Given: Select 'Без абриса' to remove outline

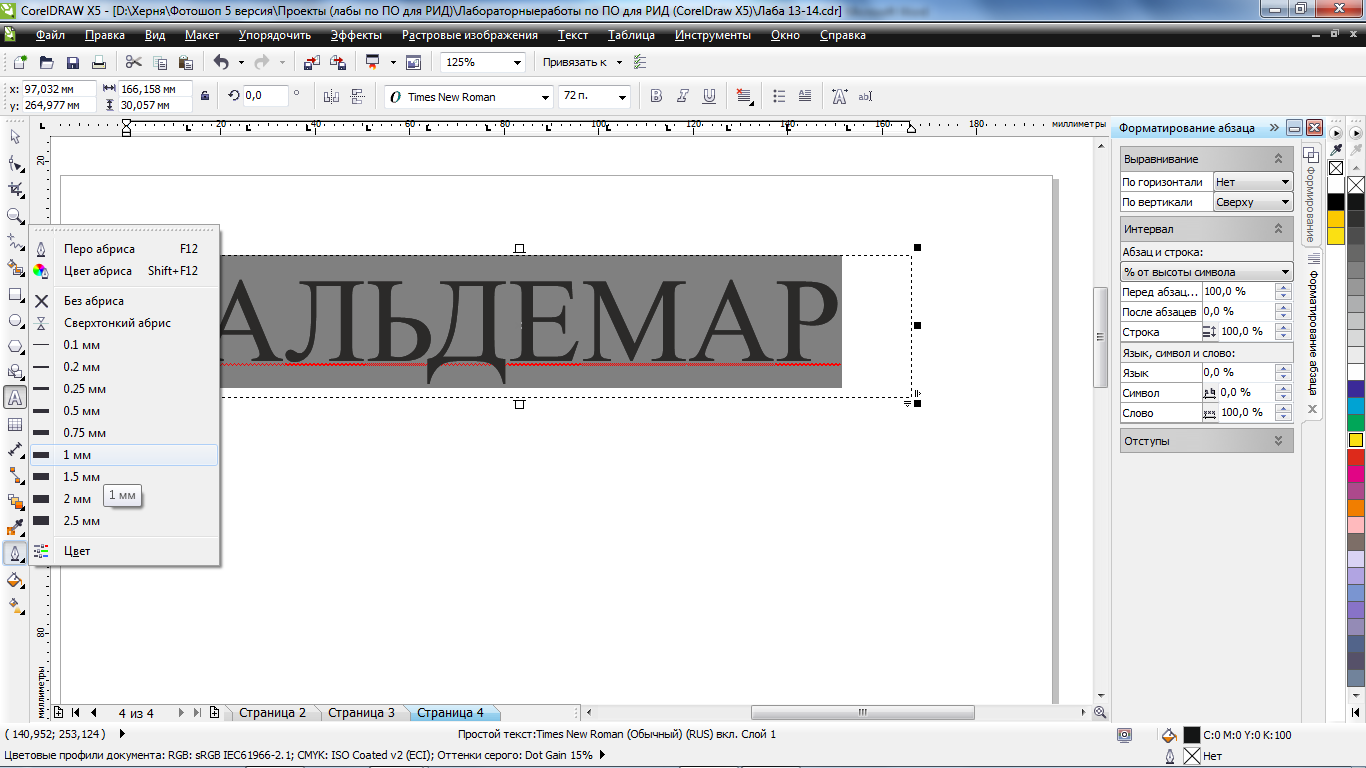Looking at the screenshot, I should pos(93,301).
